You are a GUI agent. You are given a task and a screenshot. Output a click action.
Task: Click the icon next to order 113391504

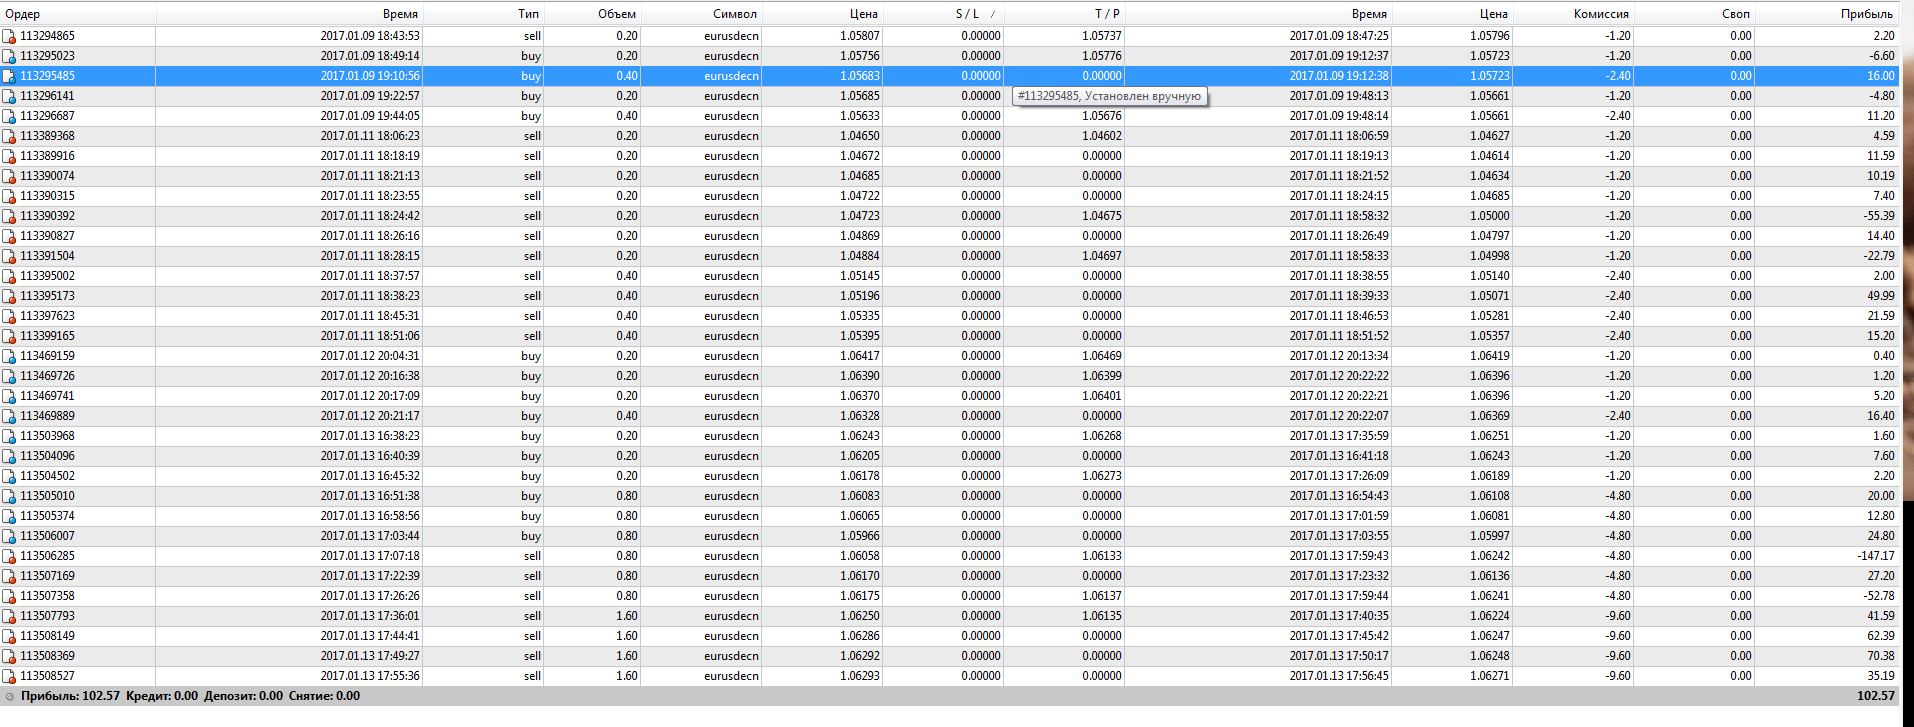coord(9,256)
